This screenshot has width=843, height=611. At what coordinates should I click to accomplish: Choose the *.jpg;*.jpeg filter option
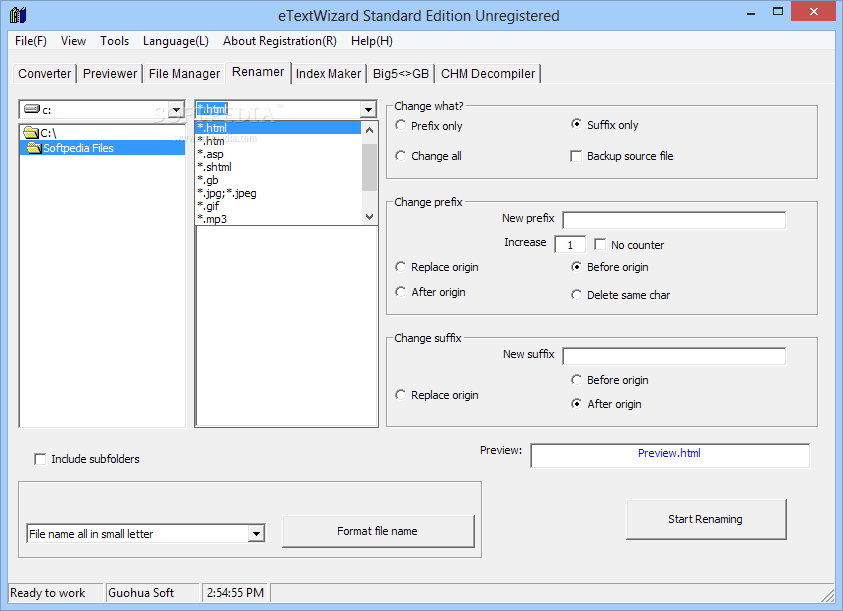[278, 193]
